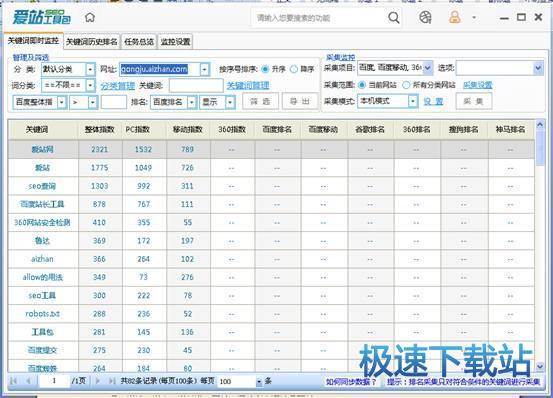This screenshot has height=398, width=553.
Task: Go to next page of records
Action: (98, 381)
